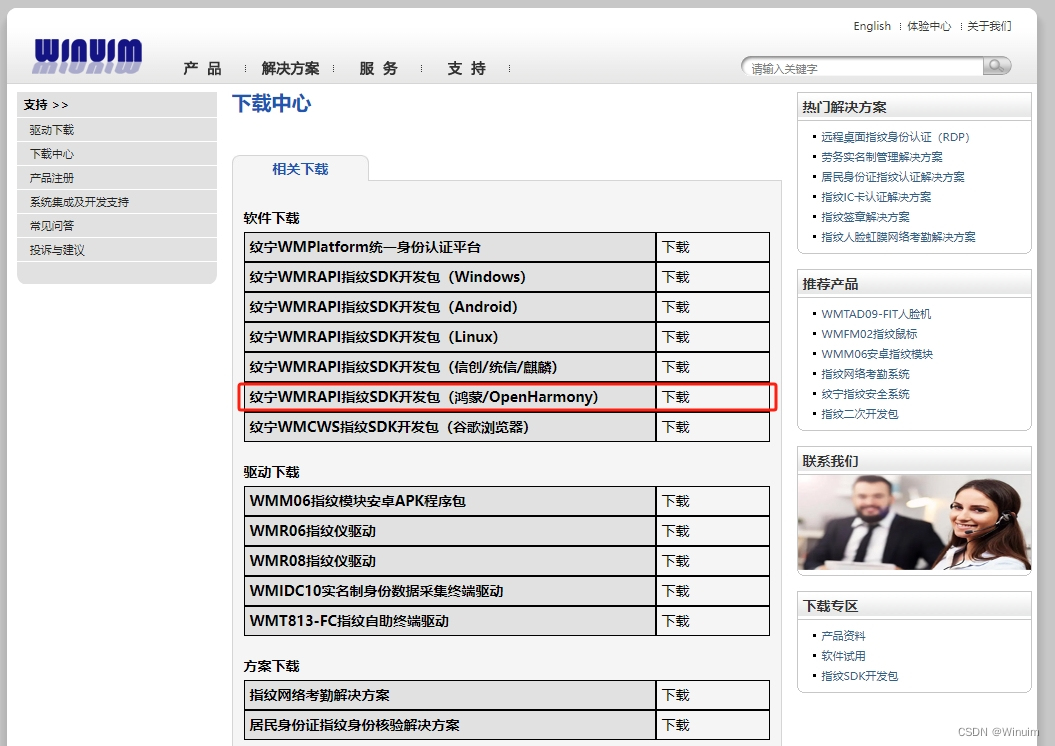Download the 谷歌浏览器 WMCWS SDK package

tap(676, 427)
